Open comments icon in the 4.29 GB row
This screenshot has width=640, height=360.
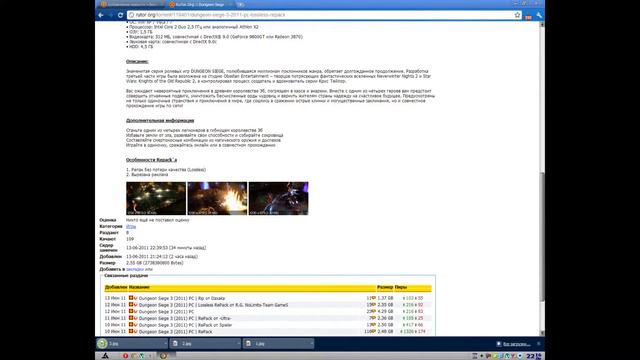pyautogui.click(x=373, y=311)
